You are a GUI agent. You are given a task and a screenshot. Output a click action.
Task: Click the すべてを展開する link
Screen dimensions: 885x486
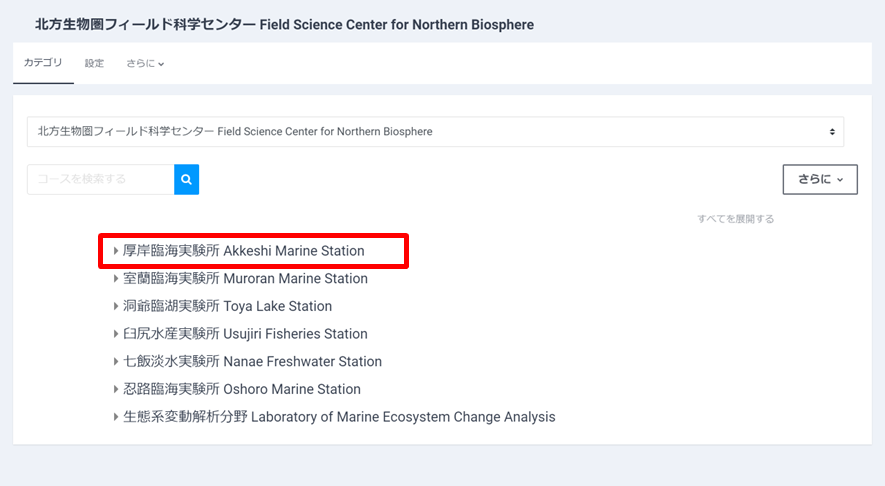(735, 218)
